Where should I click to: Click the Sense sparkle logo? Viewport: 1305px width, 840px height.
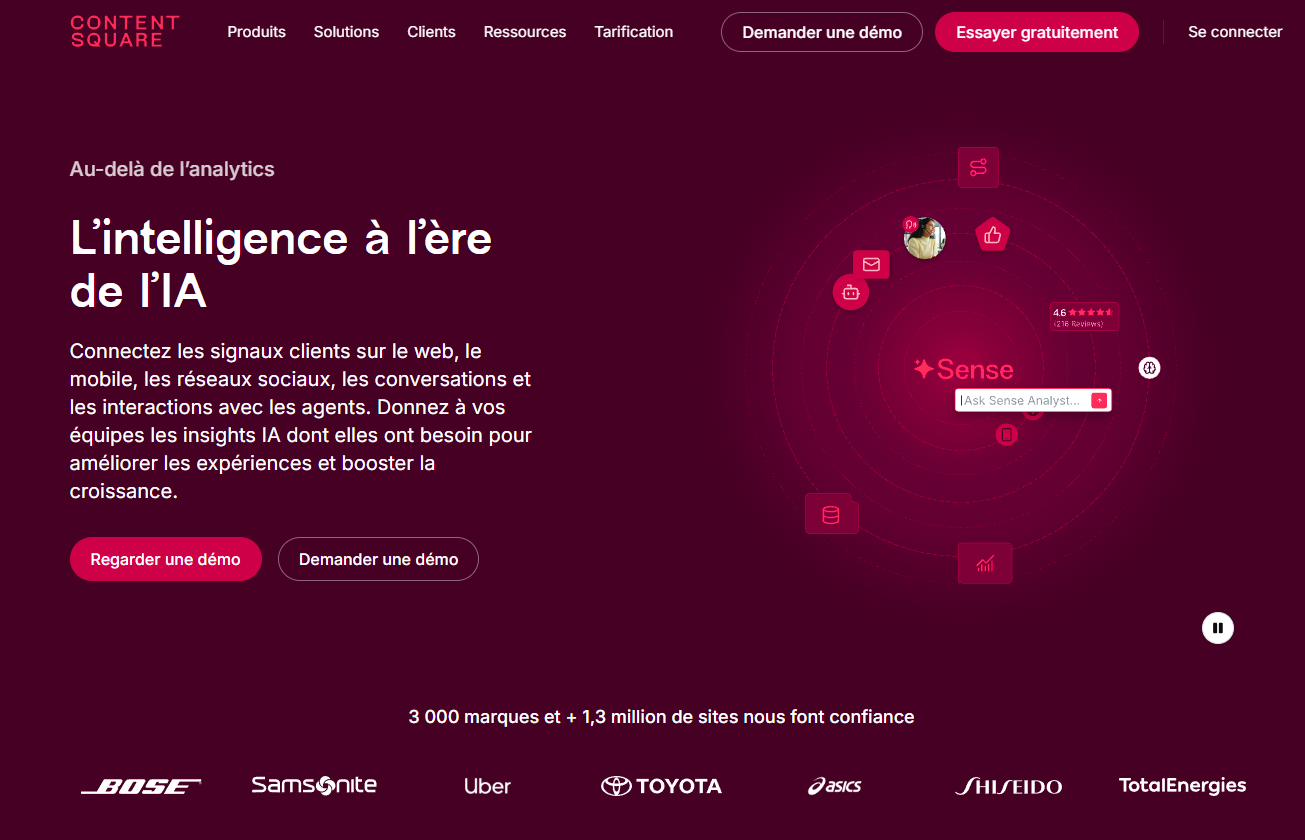pyautogui.click(x=963, y=369)
